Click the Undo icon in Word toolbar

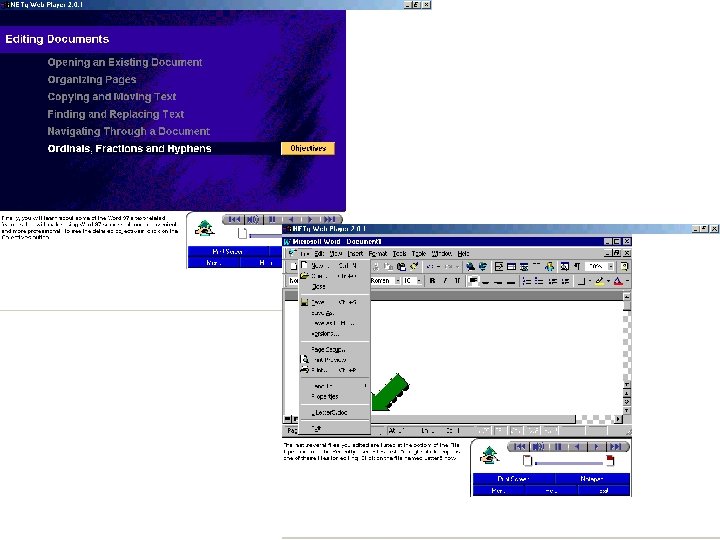[431, 266]
